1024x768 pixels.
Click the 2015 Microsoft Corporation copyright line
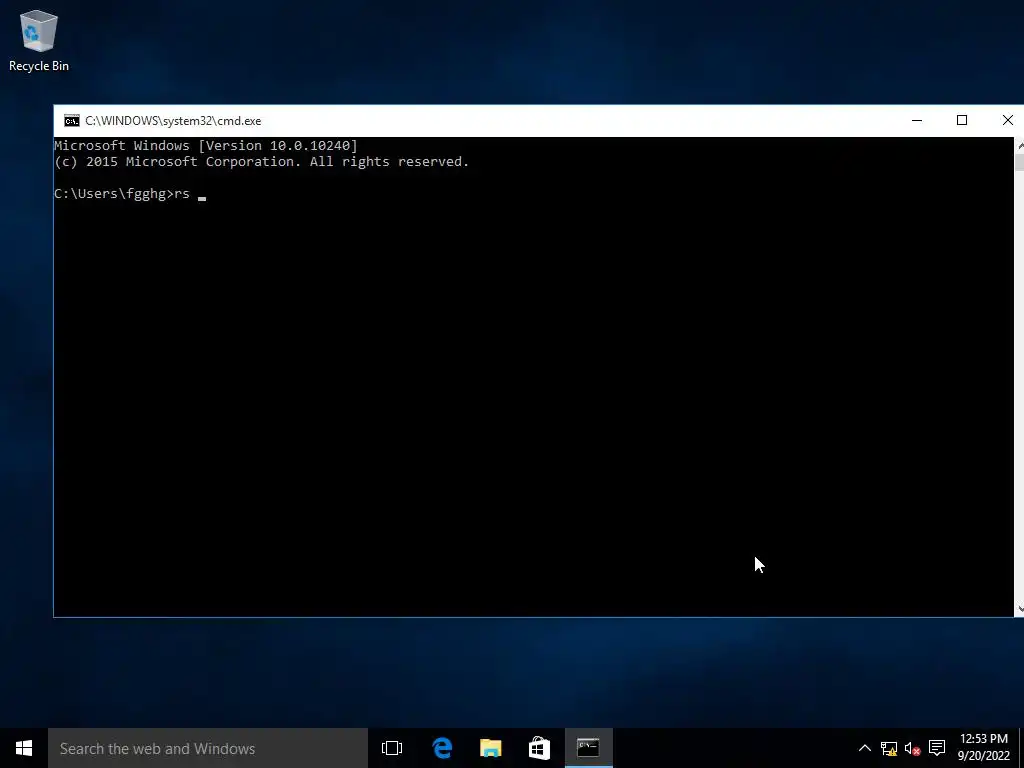point(261,162)
